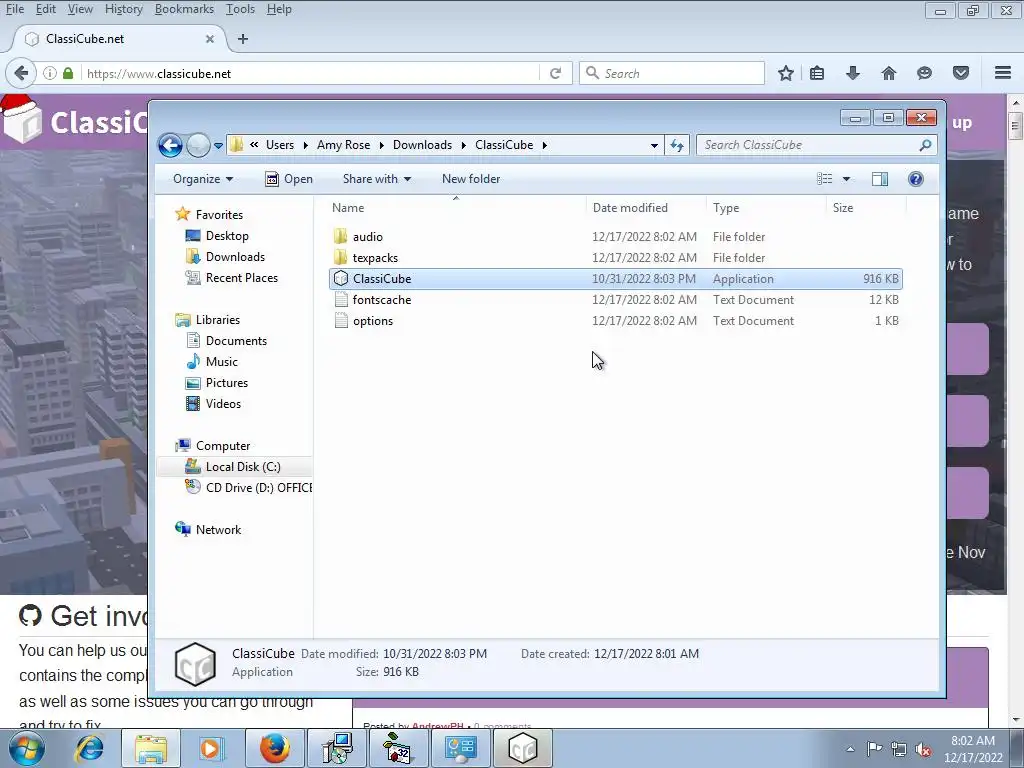1024x768 pixels.
Task: Open the Organize menu
Action: pos(203,179)
